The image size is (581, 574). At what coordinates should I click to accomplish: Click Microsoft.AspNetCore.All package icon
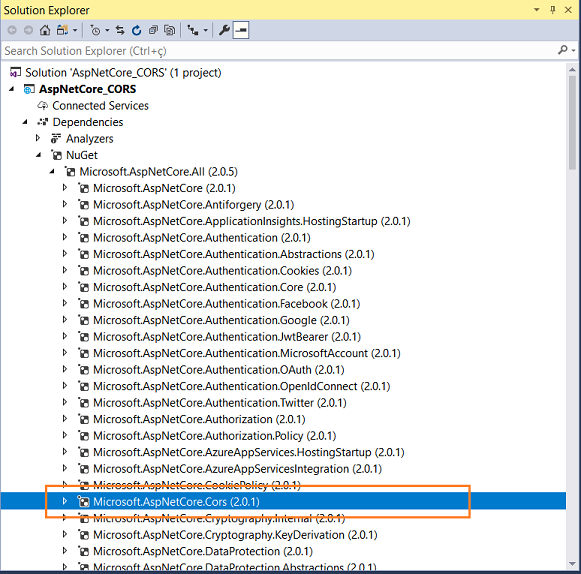[70, 172]
